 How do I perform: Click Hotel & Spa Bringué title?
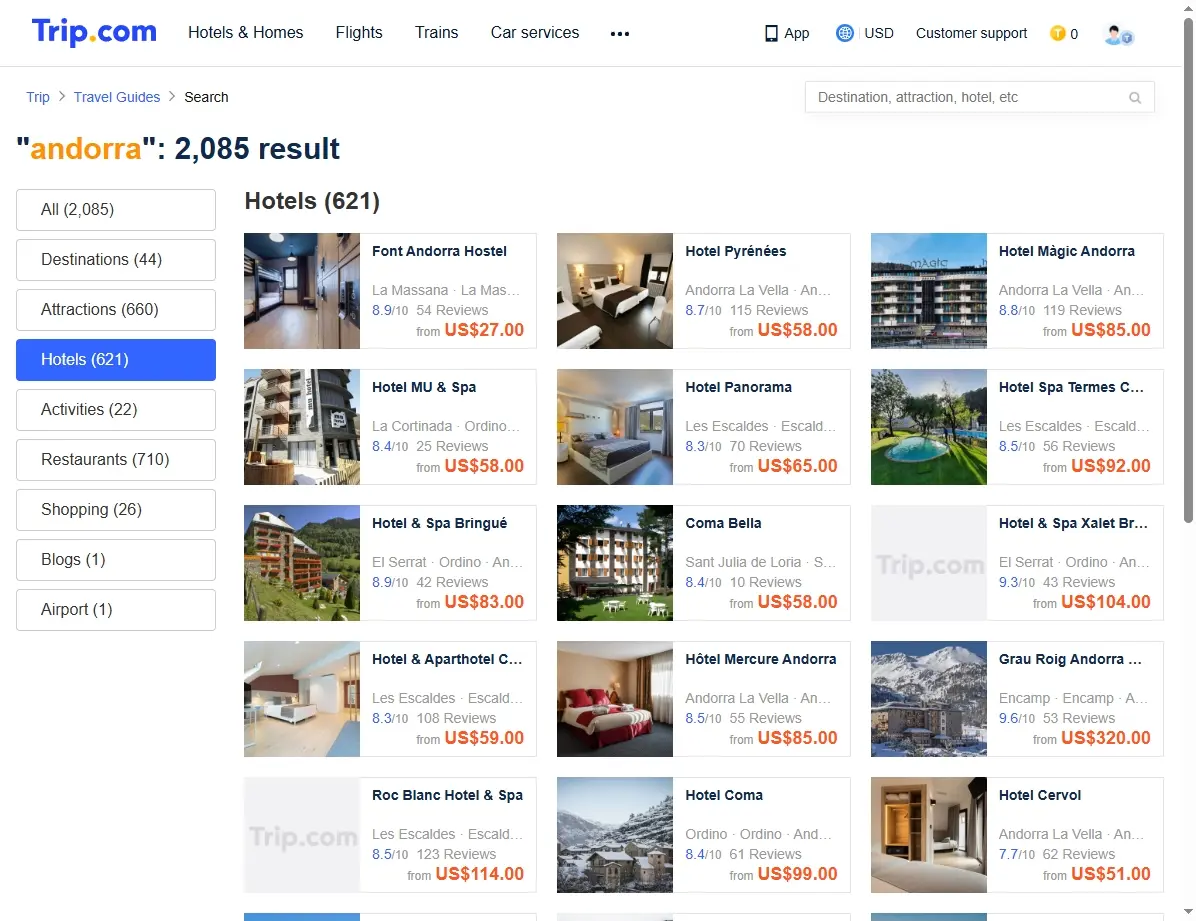pyautogui.click(x=439, y=523)
